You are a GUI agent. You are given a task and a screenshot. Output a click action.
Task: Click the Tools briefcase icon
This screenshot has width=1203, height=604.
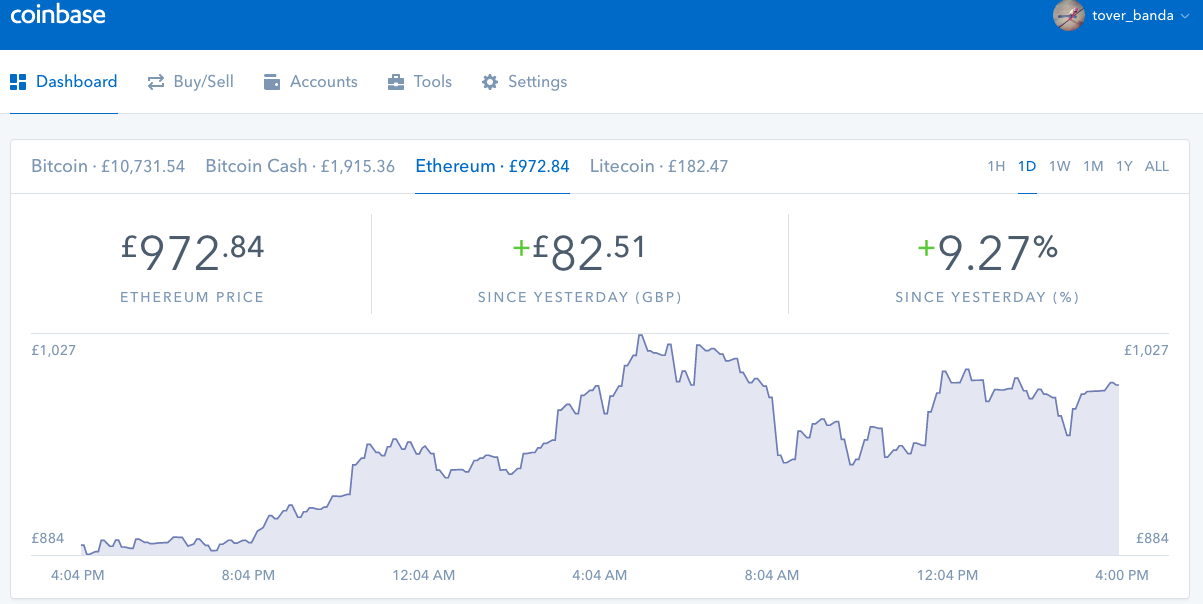[x=396, y=82]
